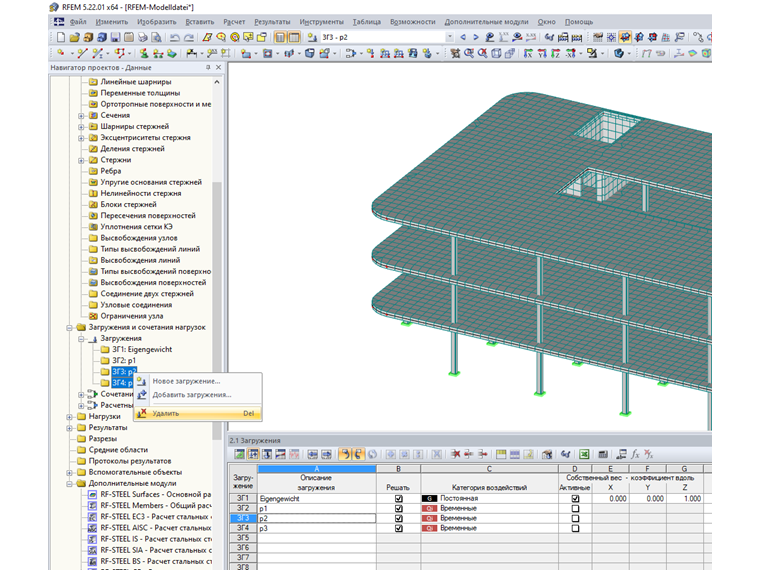Click the highlighted mesh display toolbar icon
This screenshot has width=760, height=570.
tap(625, 37)
